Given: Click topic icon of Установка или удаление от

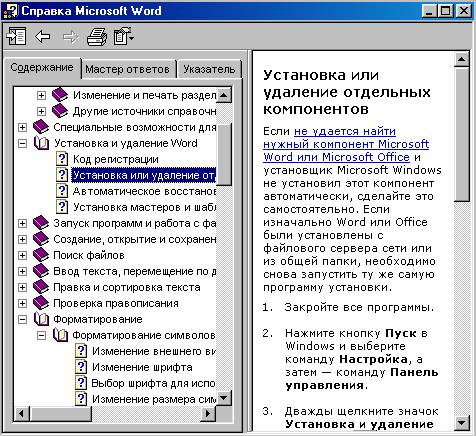Looking at the screenshot, I should pos(62,175).
